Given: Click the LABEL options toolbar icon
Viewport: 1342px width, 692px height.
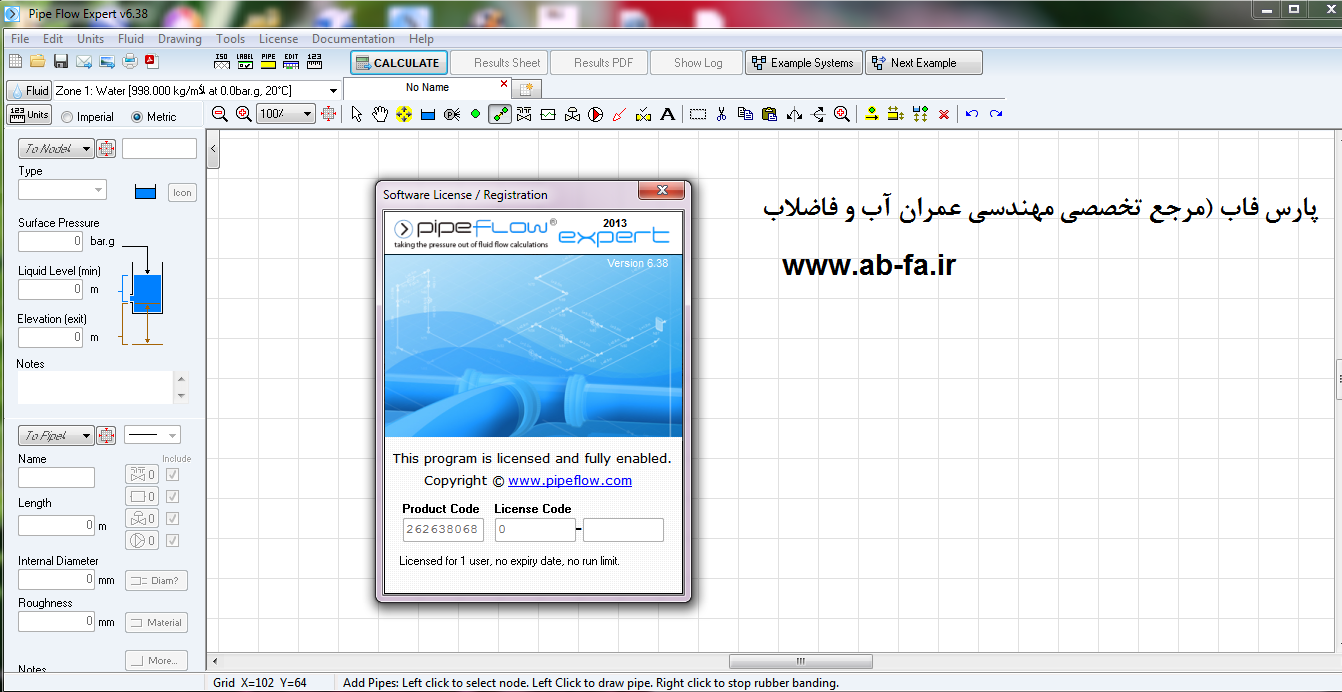Looking at the screenshot, I should [245, 61].
